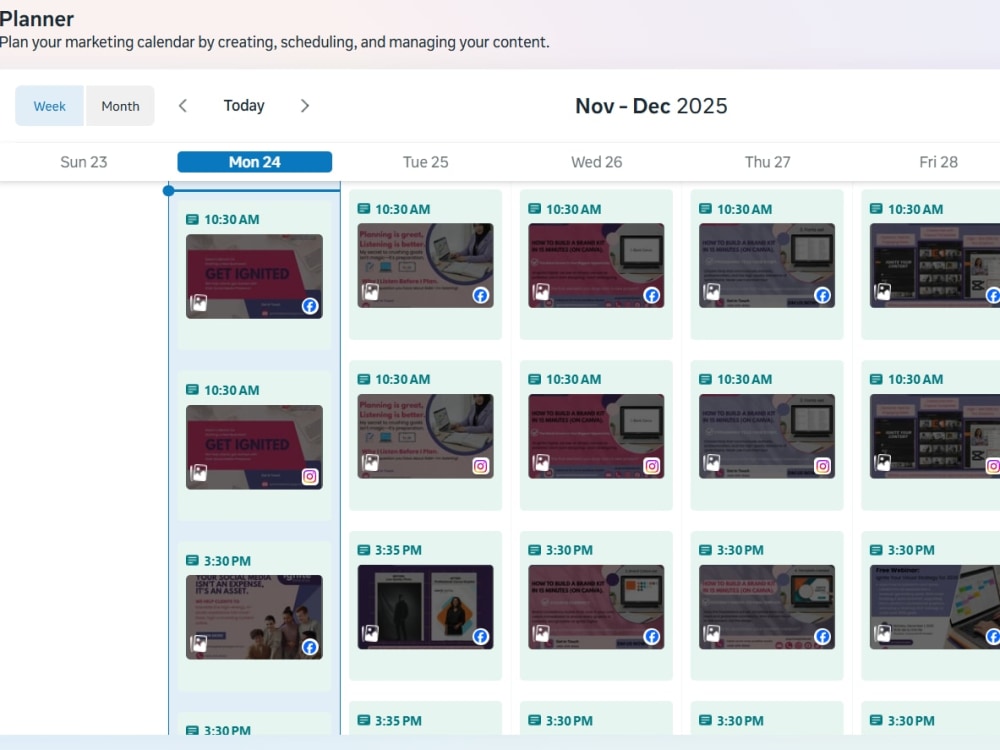The image size is (1000, 750).
Task: Open Thursday's 3:30 PM Facebook thumbnail
Action: [x=767, y=607]
